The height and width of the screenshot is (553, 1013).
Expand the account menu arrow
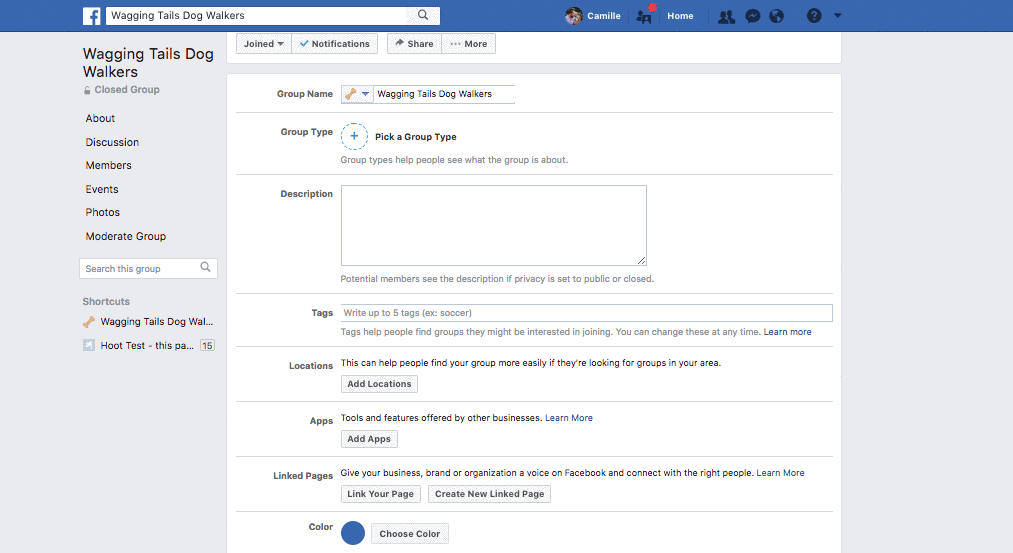click(838, 16)
